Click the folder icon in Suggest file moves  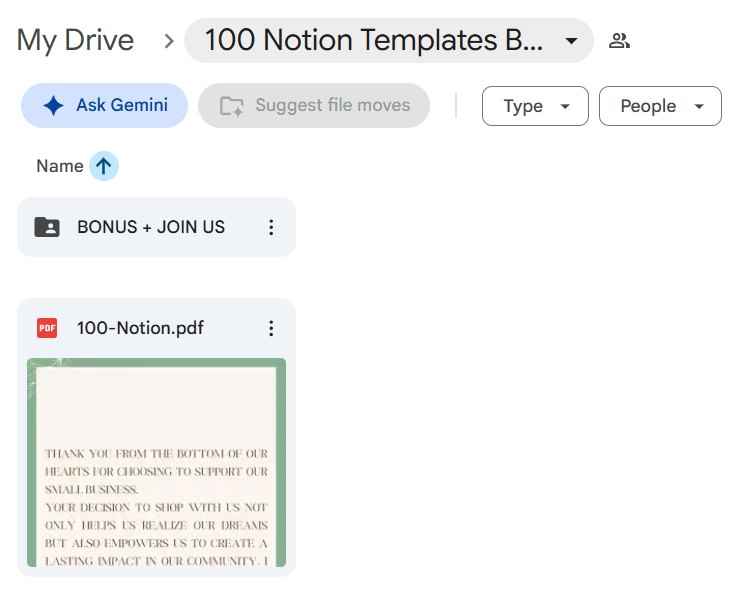pyautogui.click(x=232, y=106)
